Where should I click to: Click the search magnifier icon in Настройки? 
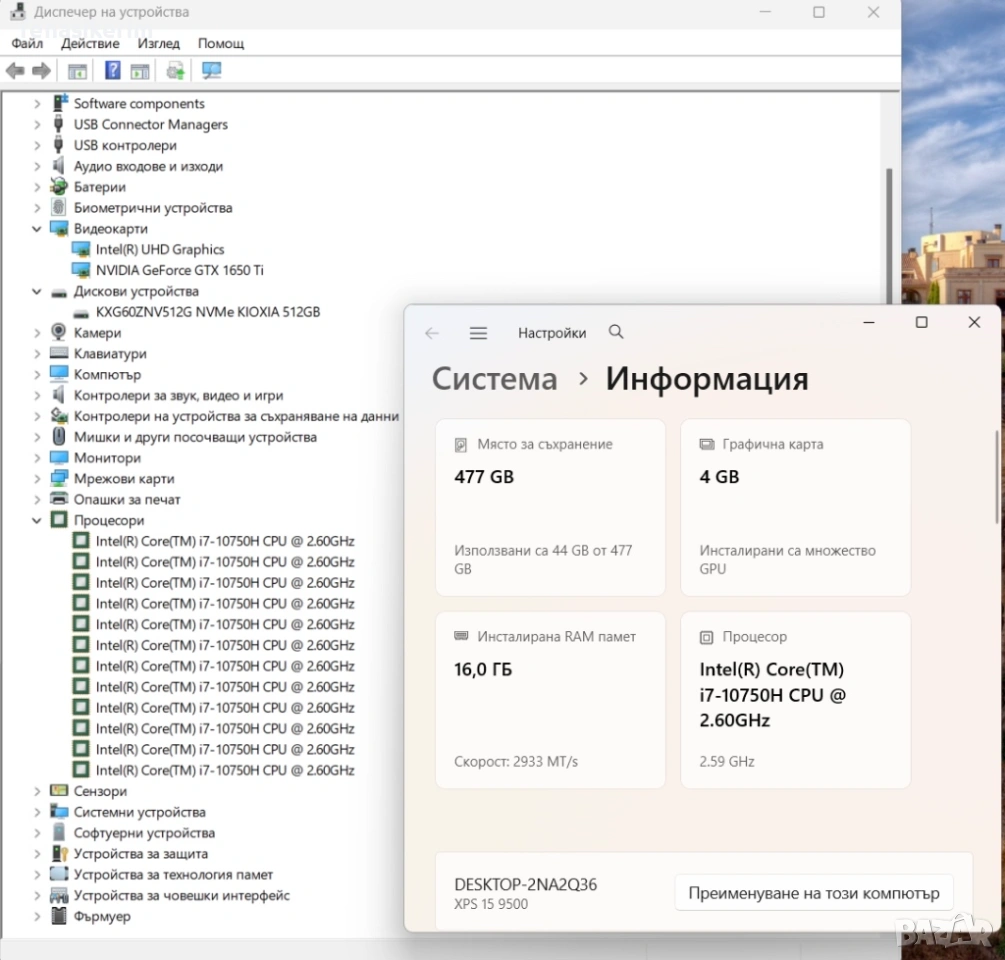click(616, 332)
